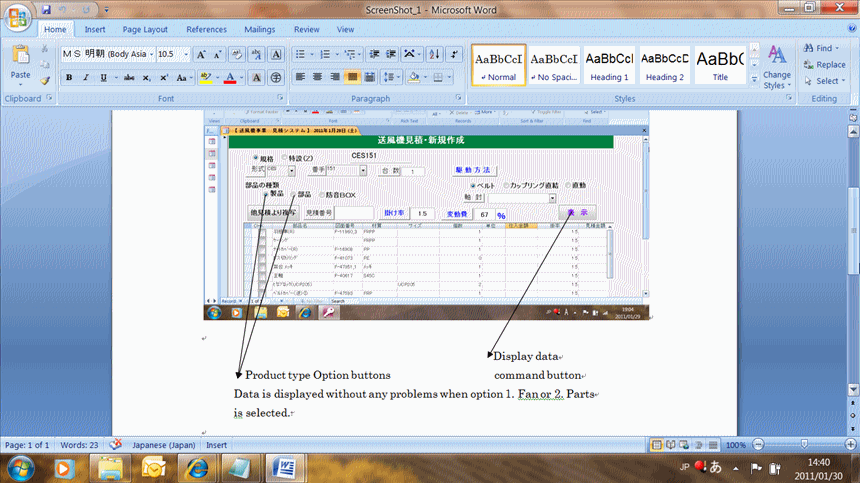
Task: Open the Paragraph dialog launcher
Action: 459,98
